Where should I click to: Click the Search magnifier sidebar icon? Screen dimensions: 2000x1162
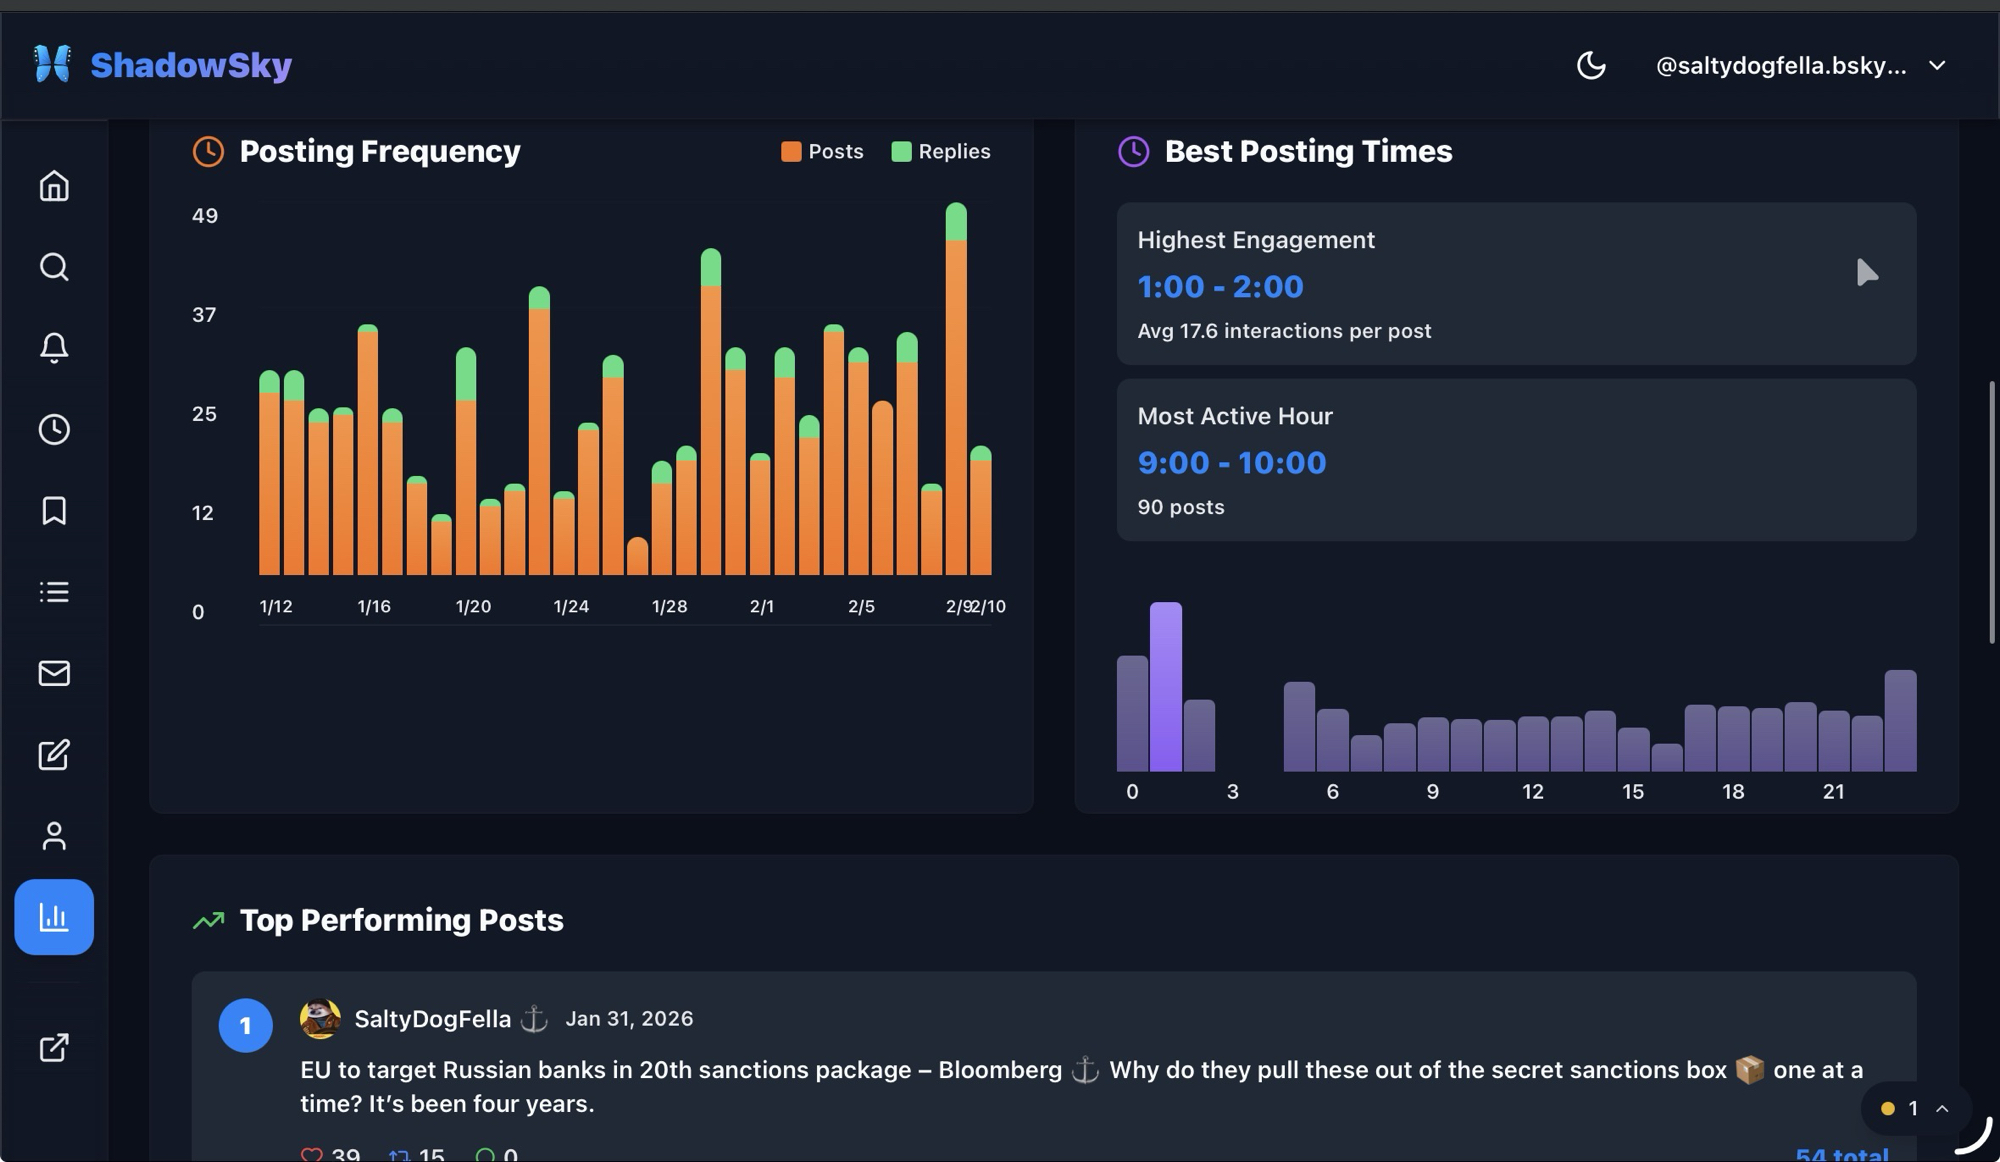[x=54, y=267]
